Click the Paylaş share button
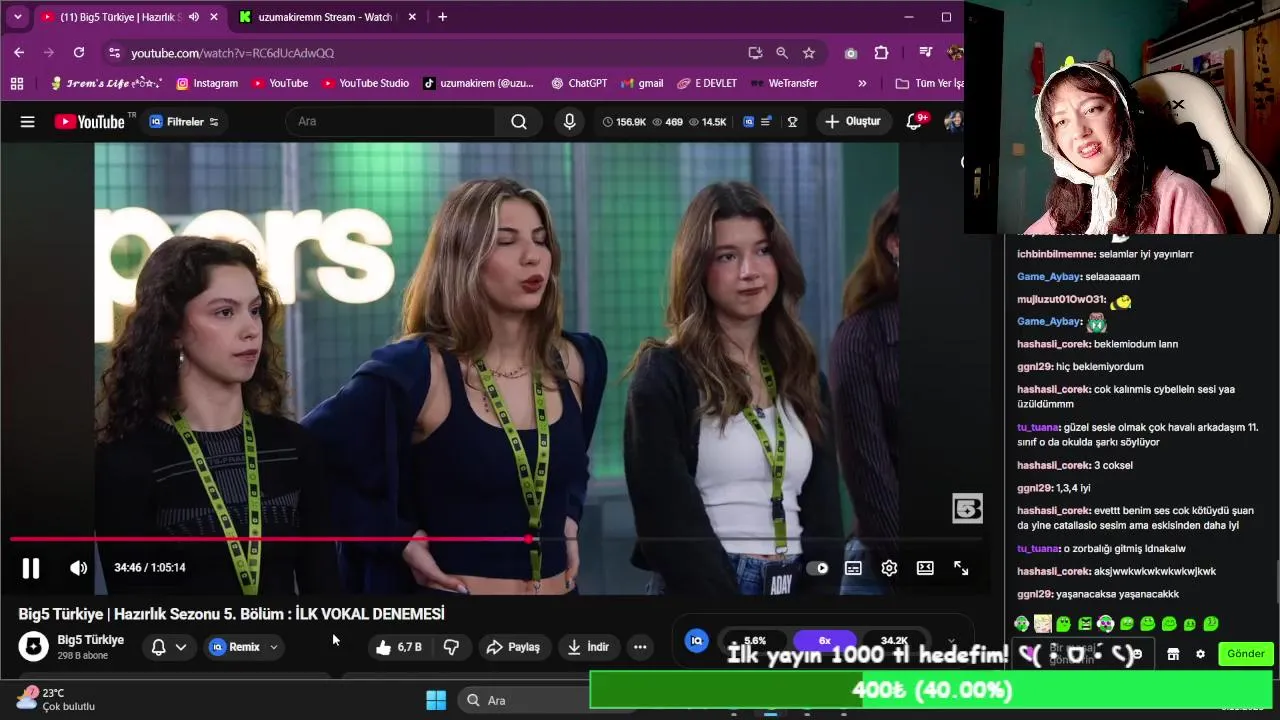This screenshot has height=720, width=1280. [x=512, y=647]
